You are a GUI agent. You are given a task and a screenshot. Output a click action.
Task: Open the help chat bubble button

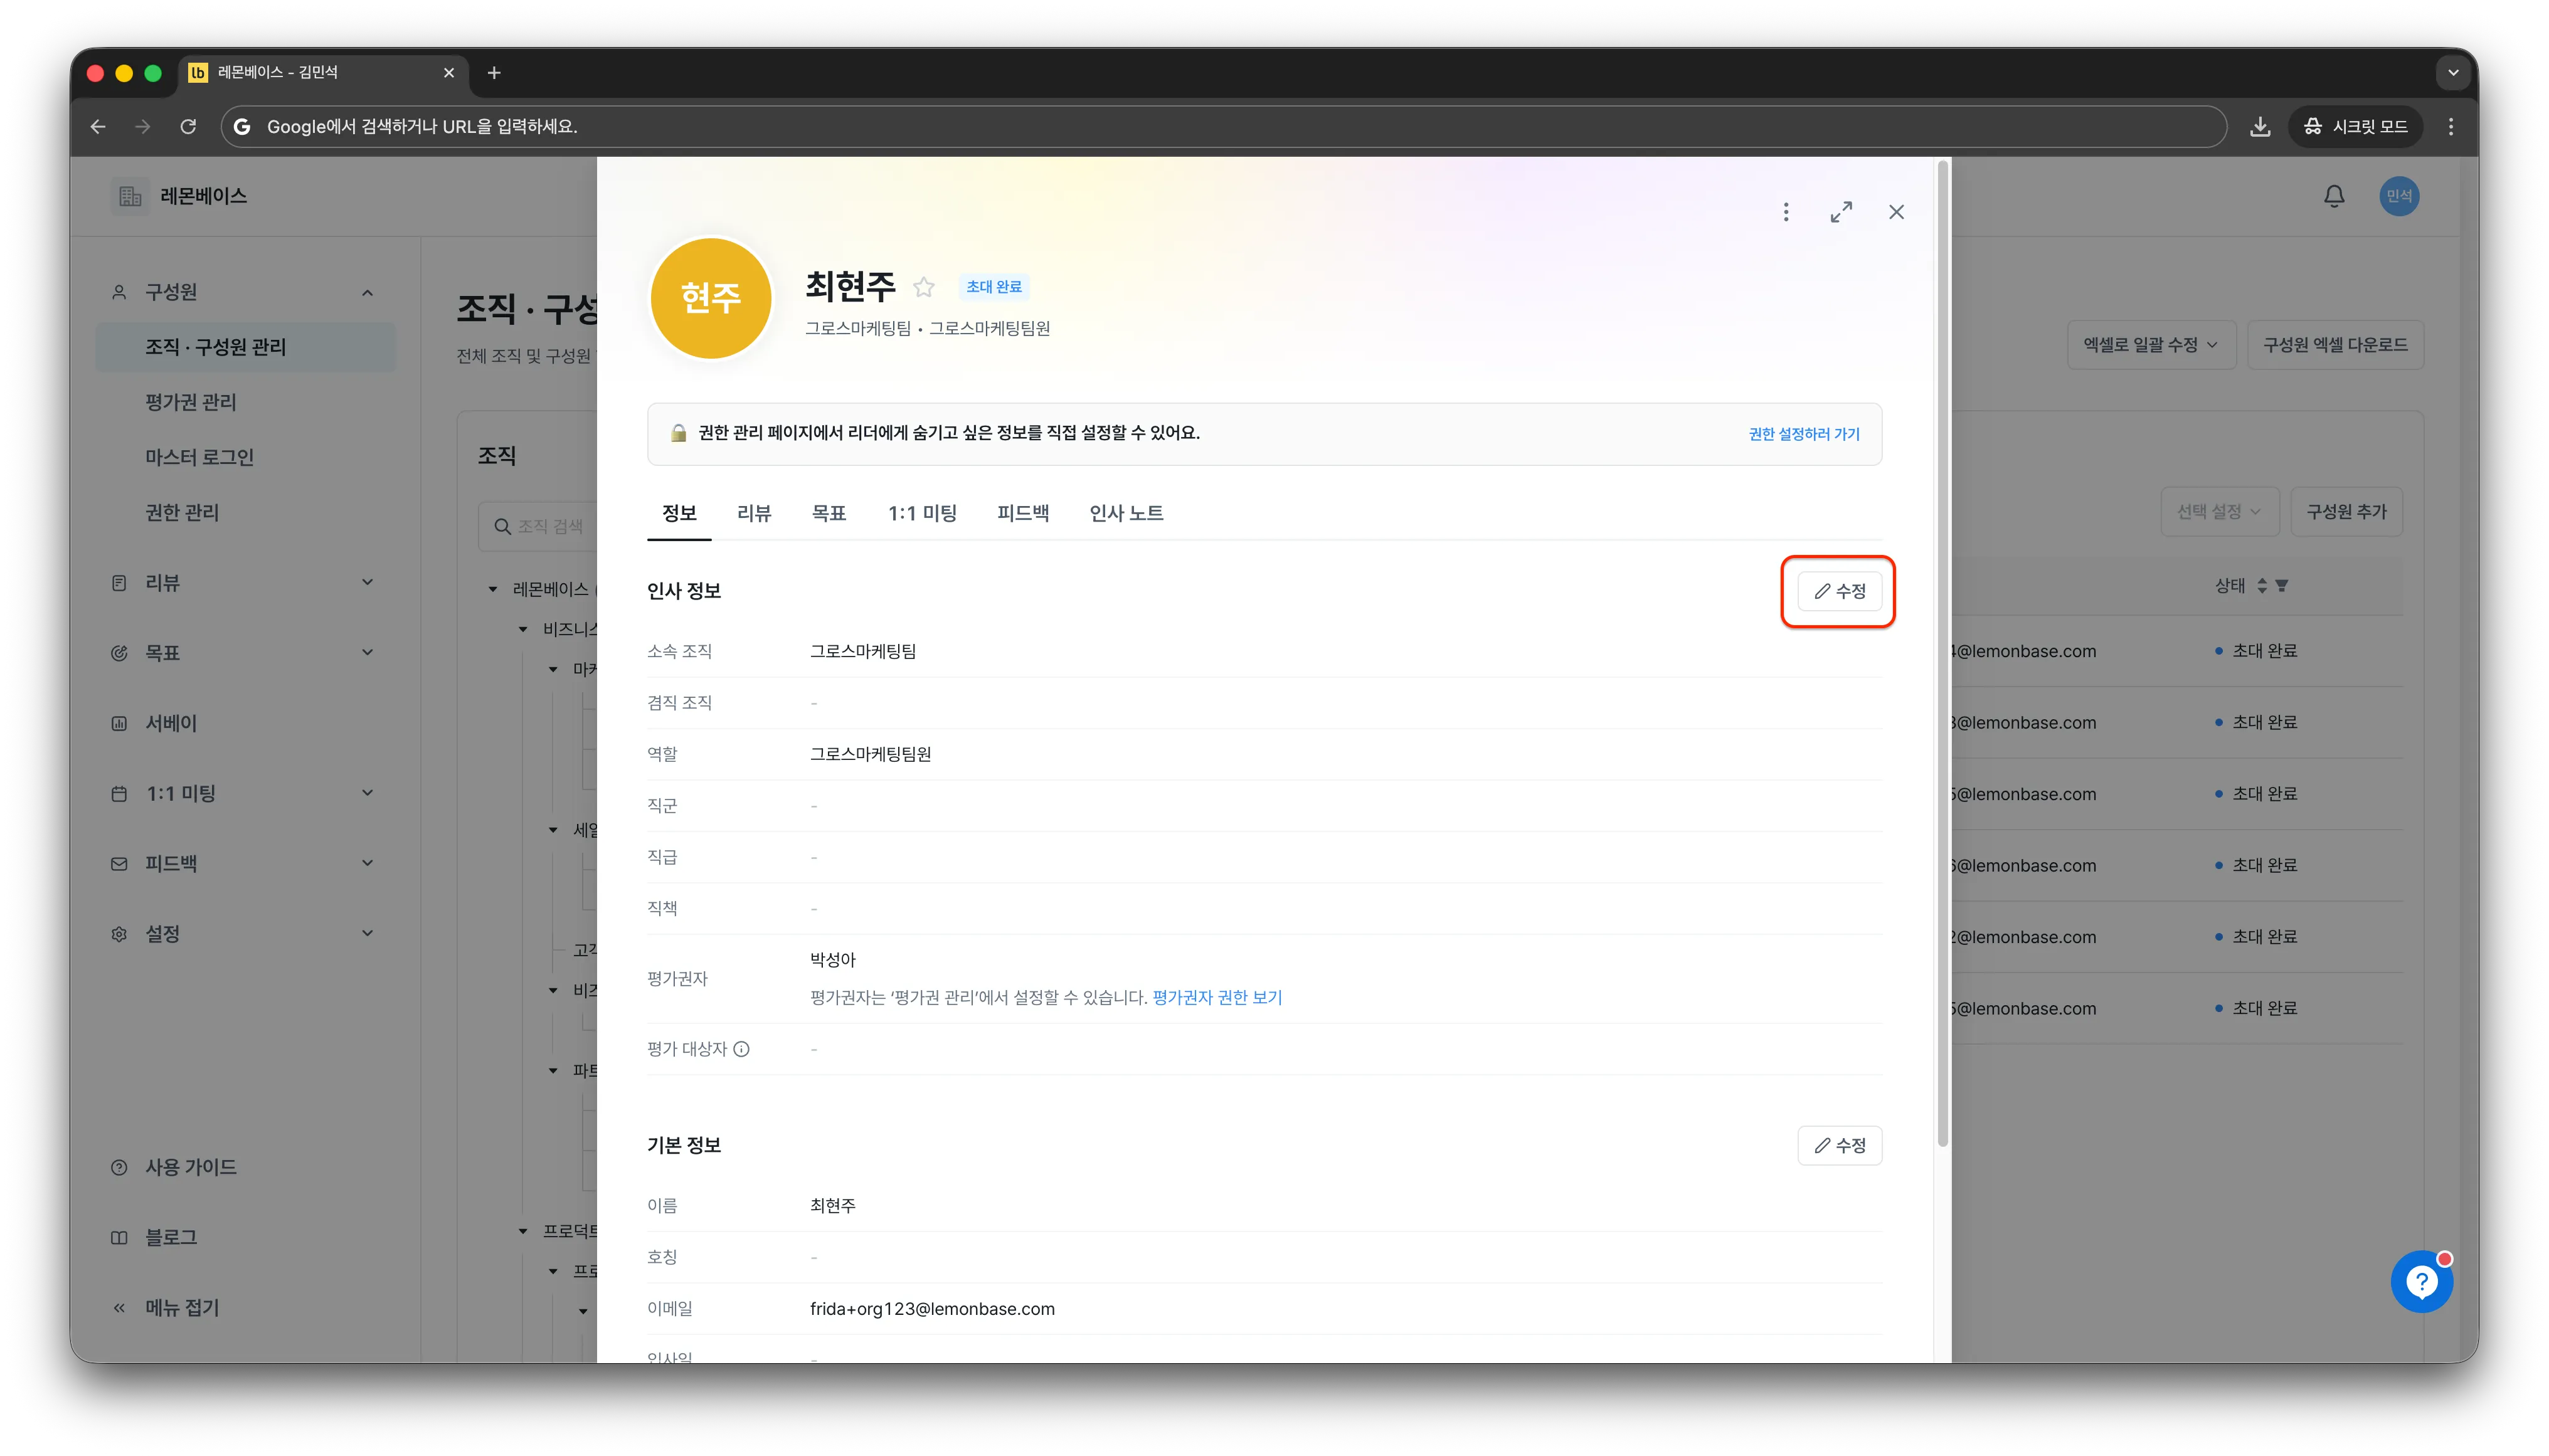[x=2421, y=1281]
